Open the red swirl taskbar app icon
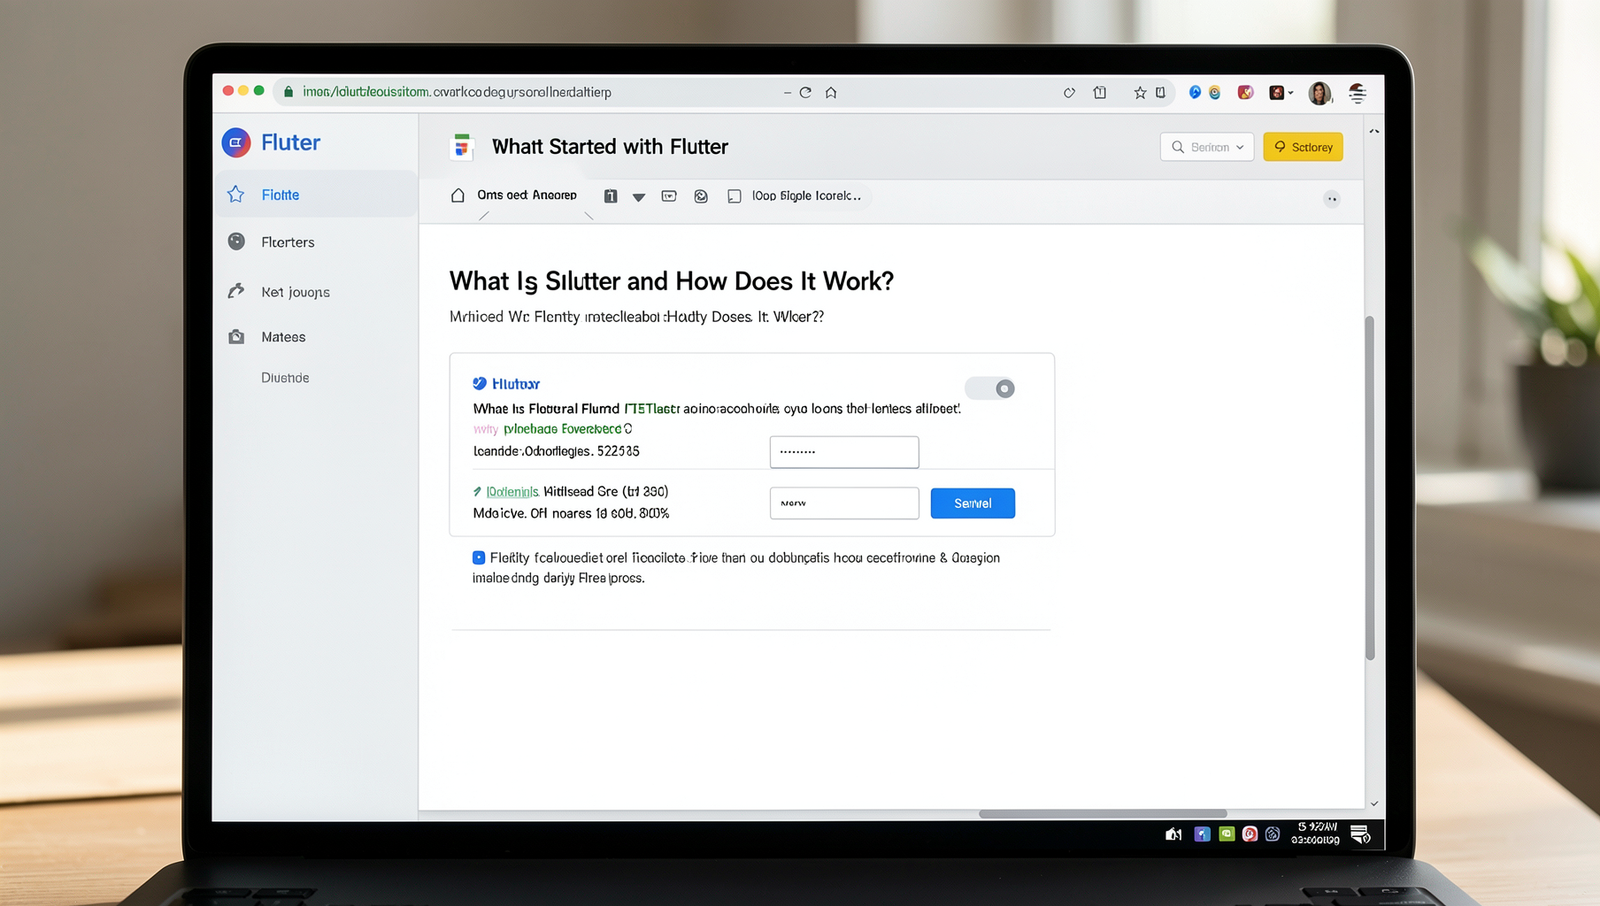Image resolution: width=1600 pixels, height=906 pixels. coord(1250,834)
